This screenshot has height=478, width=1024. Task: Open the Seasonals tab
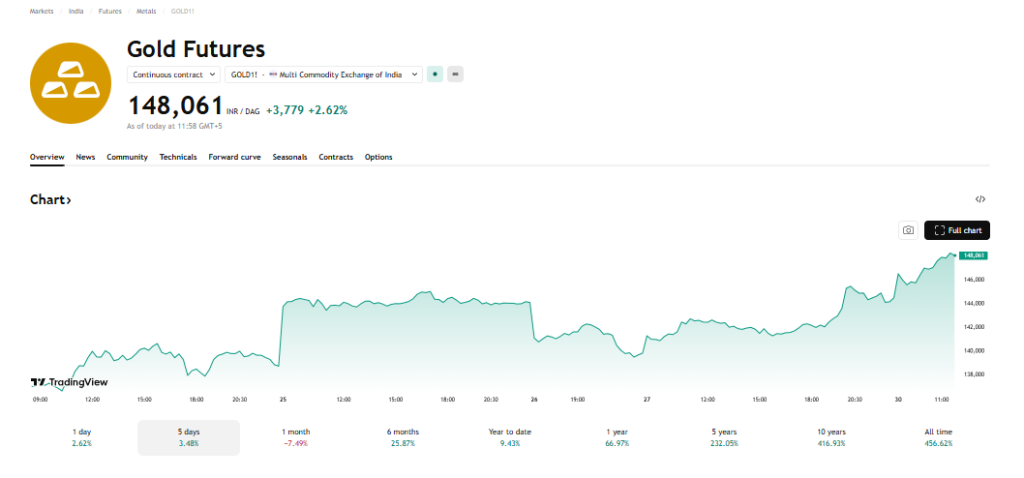(x=290, y=157)
